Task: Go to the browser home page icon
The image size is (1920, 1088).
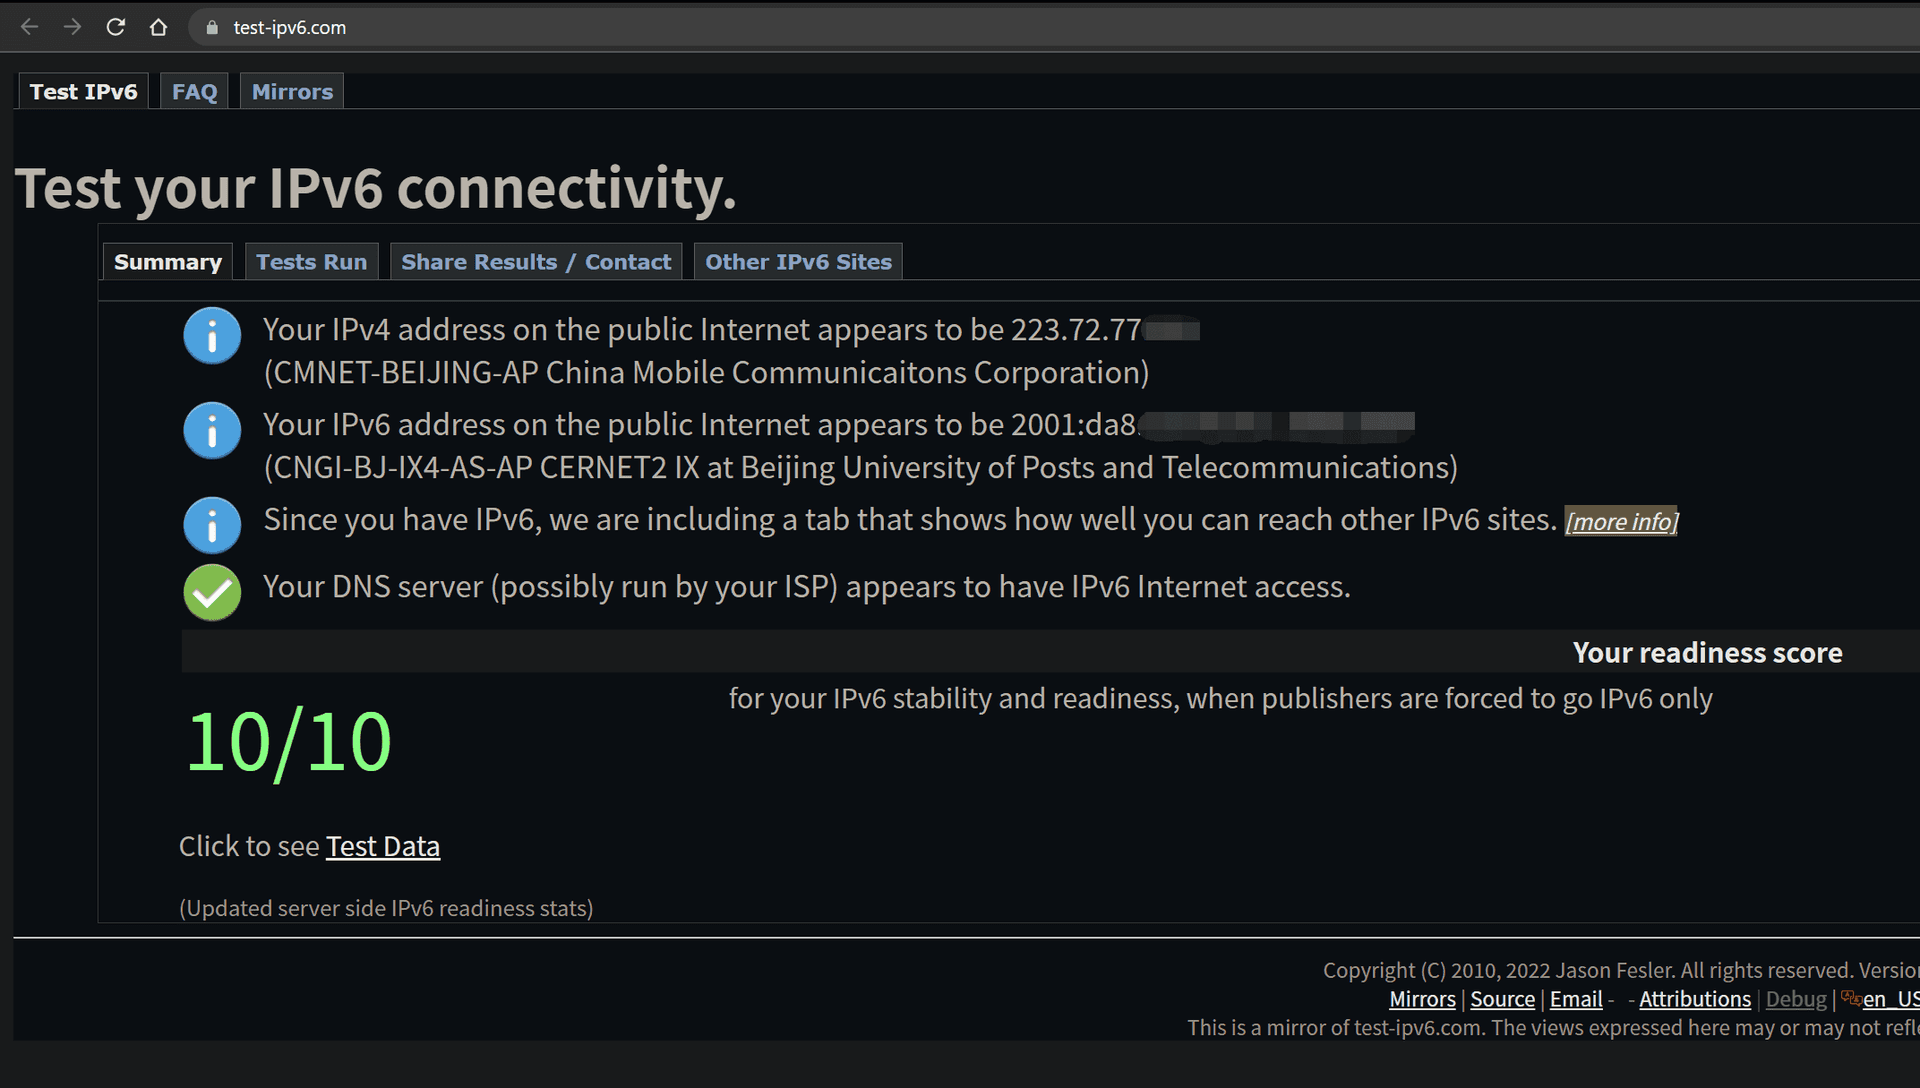Action: click(x=158, y=27)
